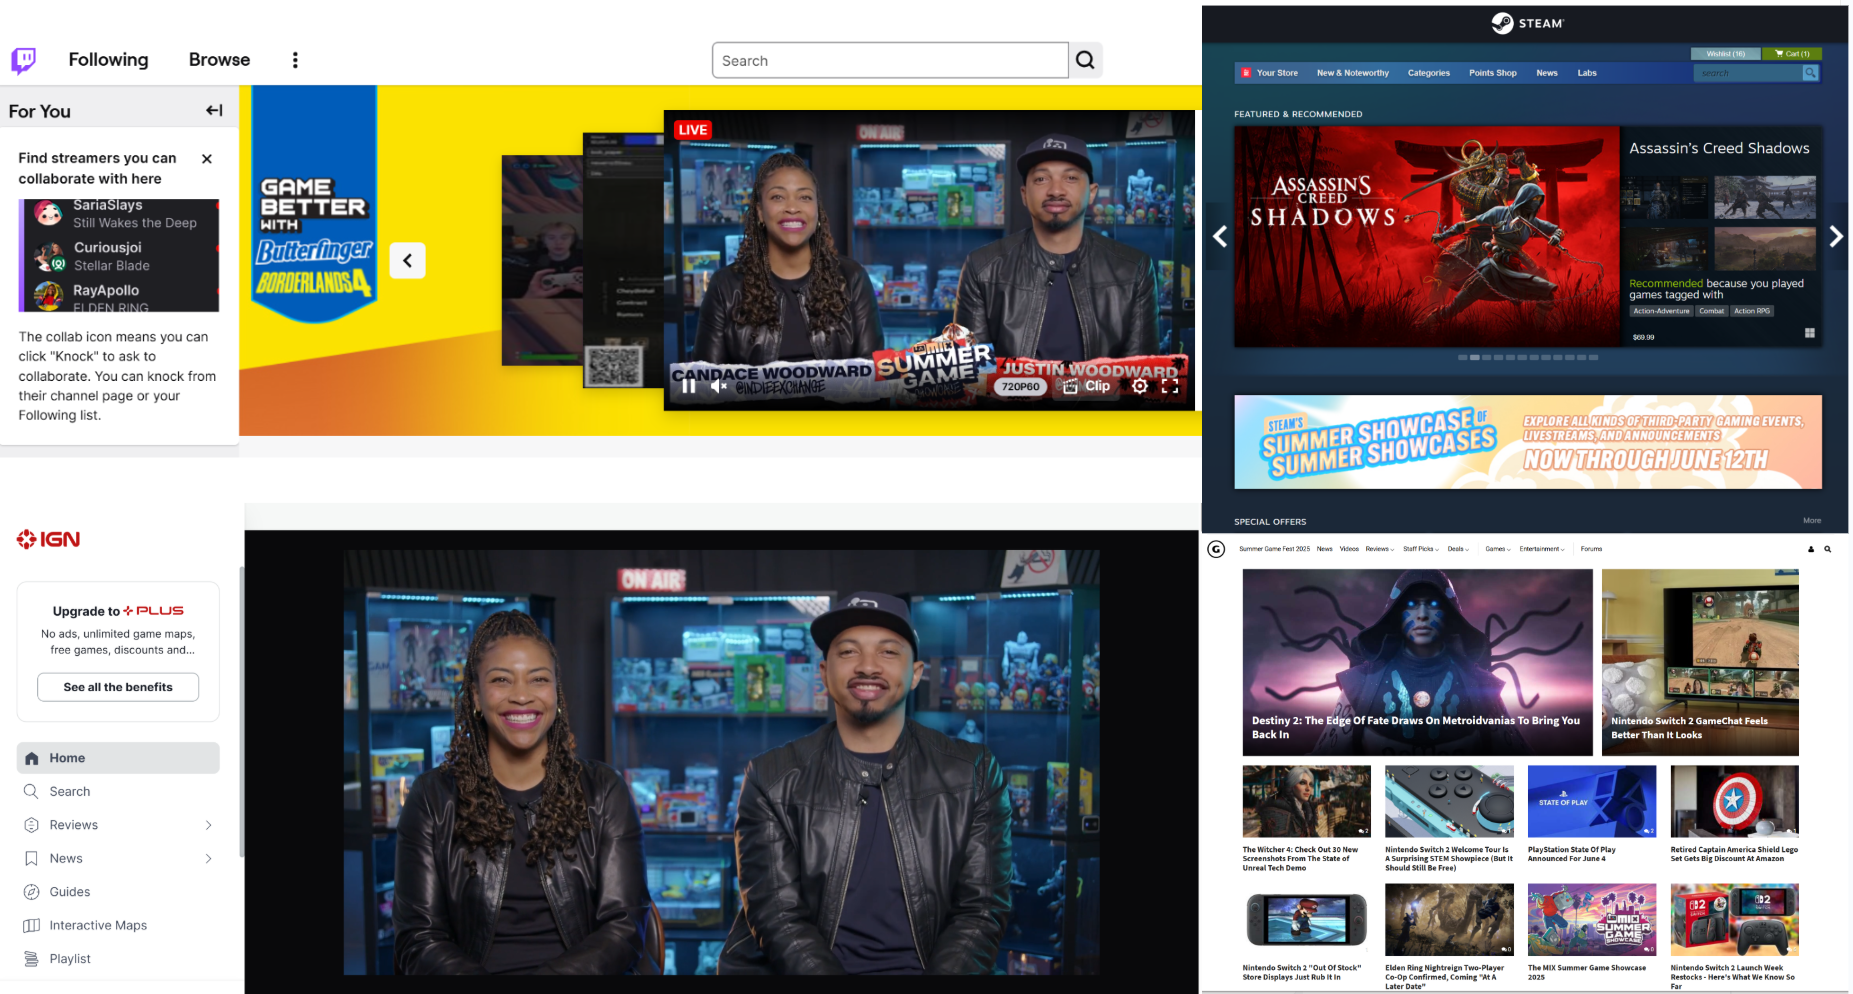
Task: Open GameSpot Games dropdown
Action: tap(1497, 549)
